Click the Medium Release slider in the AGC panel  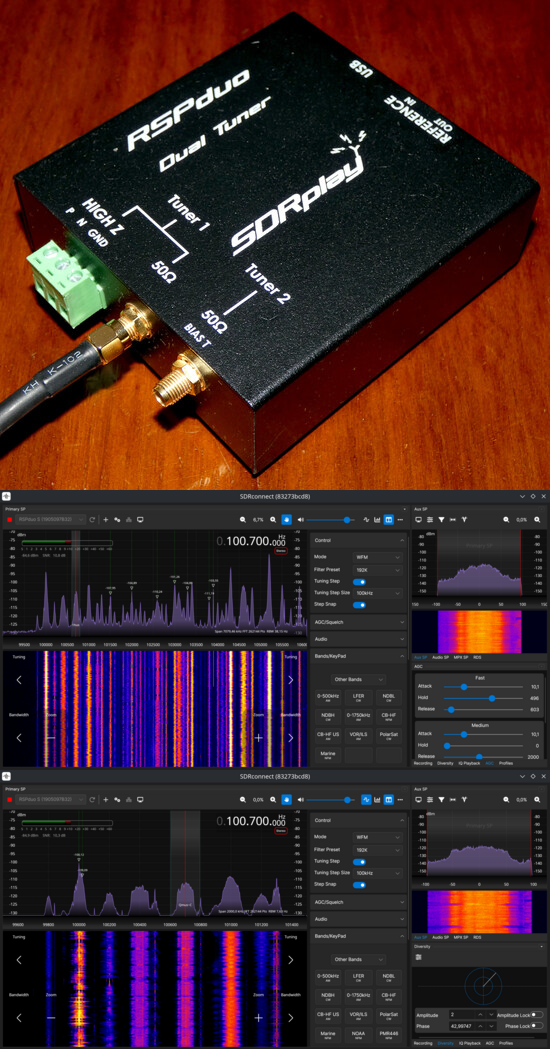tap(483, 757)
